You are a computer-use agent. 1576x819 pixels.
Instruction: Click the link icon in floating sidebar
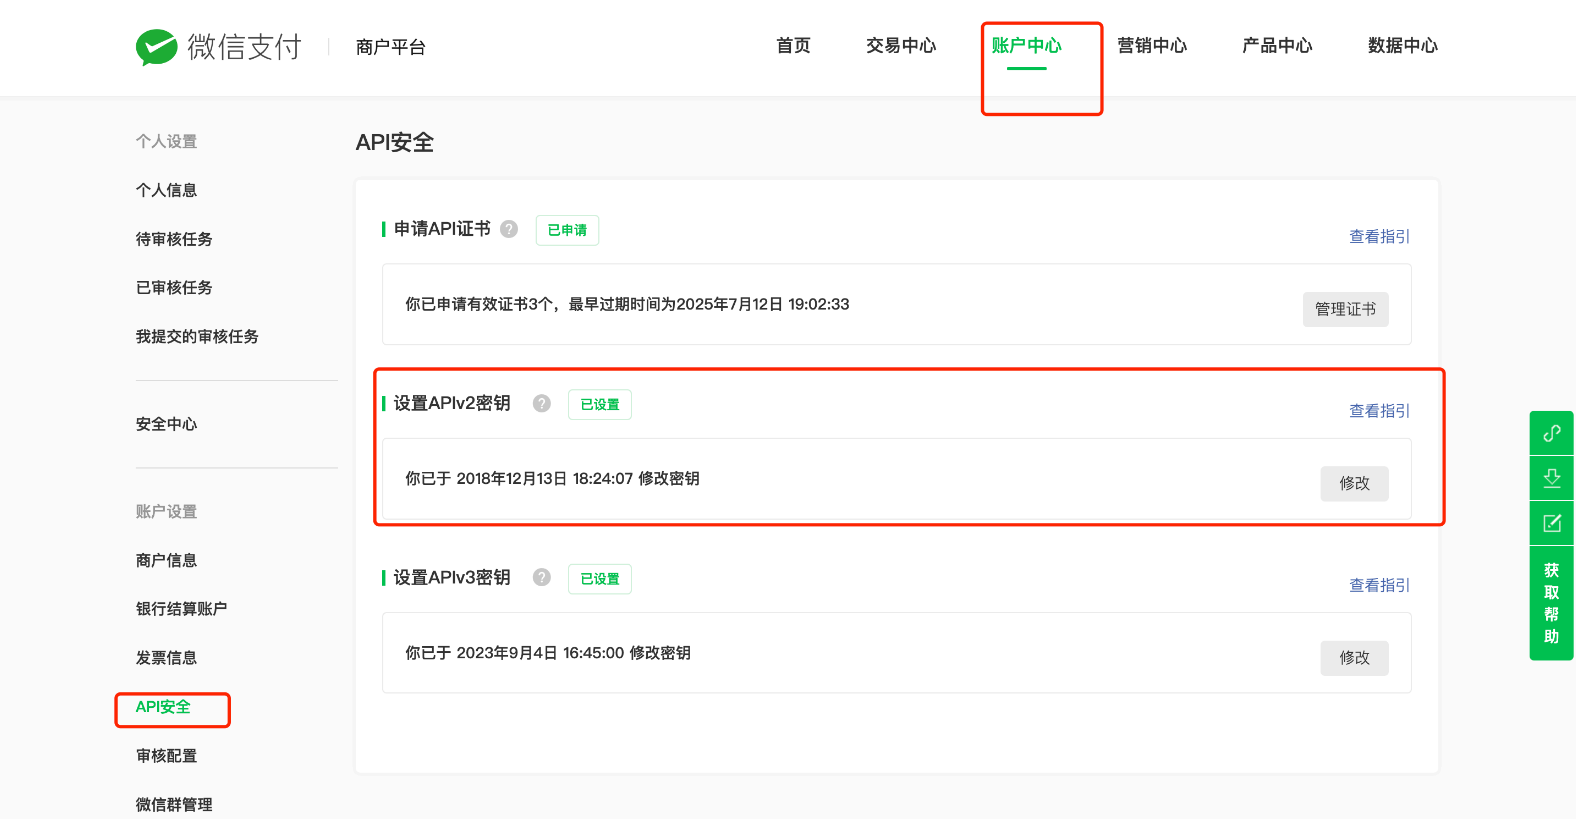click(x=1551, y=433)
